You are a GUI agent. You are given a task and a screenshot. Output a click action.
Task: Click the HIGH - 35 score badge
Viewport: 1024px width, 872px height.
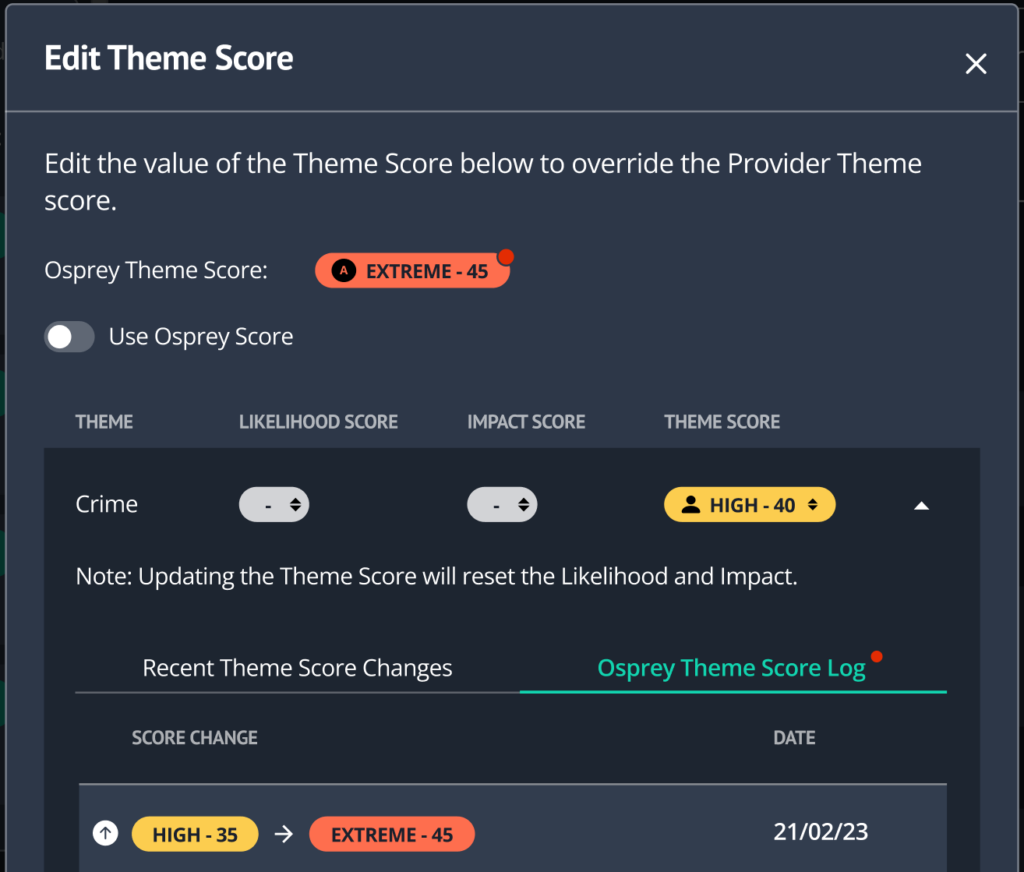point(195,834)
